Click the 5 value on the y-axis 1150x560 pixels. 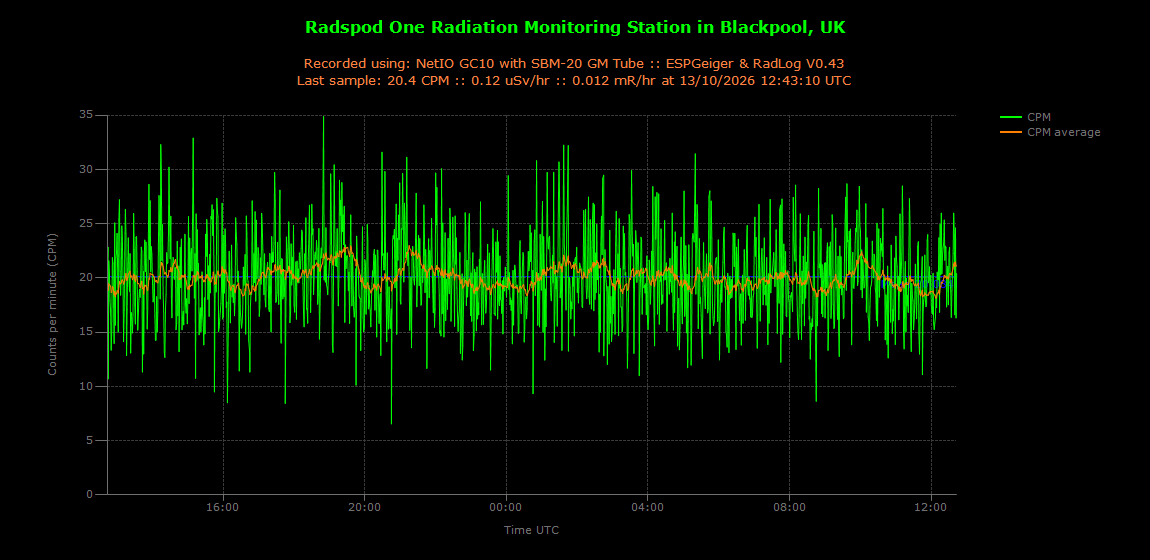click(x=90, y=441)
